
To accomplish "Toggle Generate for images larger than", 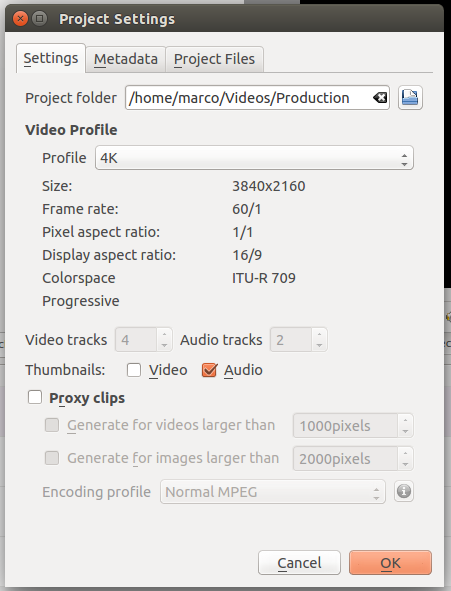I will point(52,458).
